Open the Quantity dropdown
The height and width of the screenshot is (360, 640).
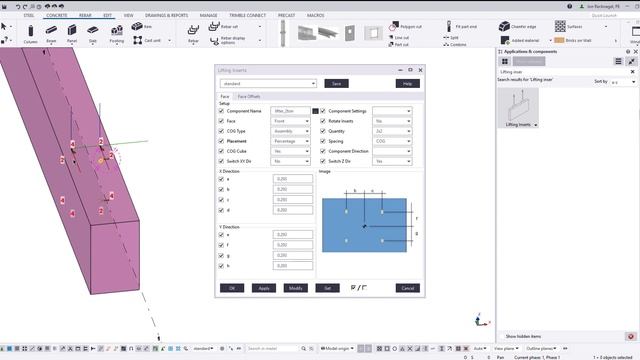point(392,131)
